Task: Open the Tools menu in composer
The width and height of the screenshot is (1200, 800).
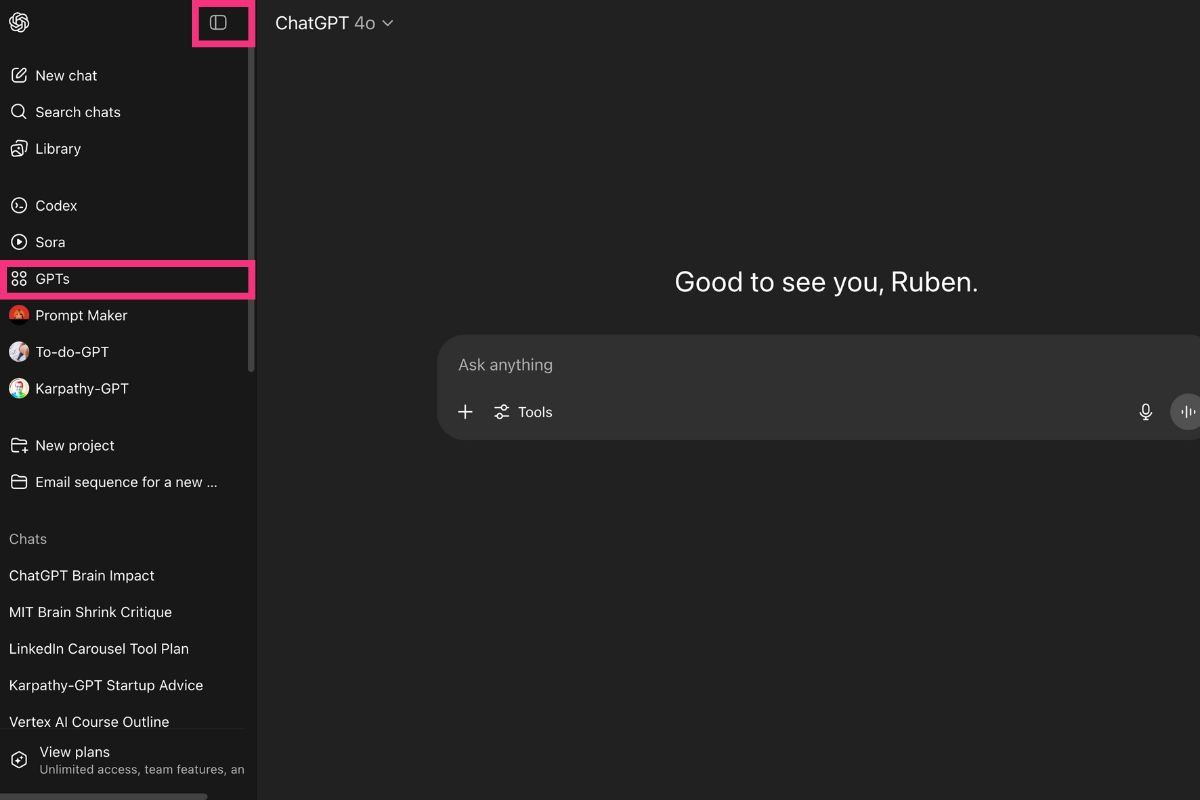Action: click(x=523, y=412)
